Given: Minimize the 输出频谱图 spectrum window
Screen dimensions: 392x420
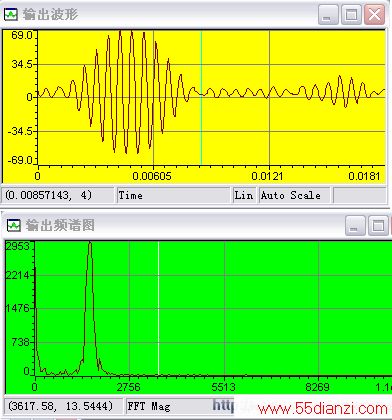Looking at the screenshot, I should 355,226.
